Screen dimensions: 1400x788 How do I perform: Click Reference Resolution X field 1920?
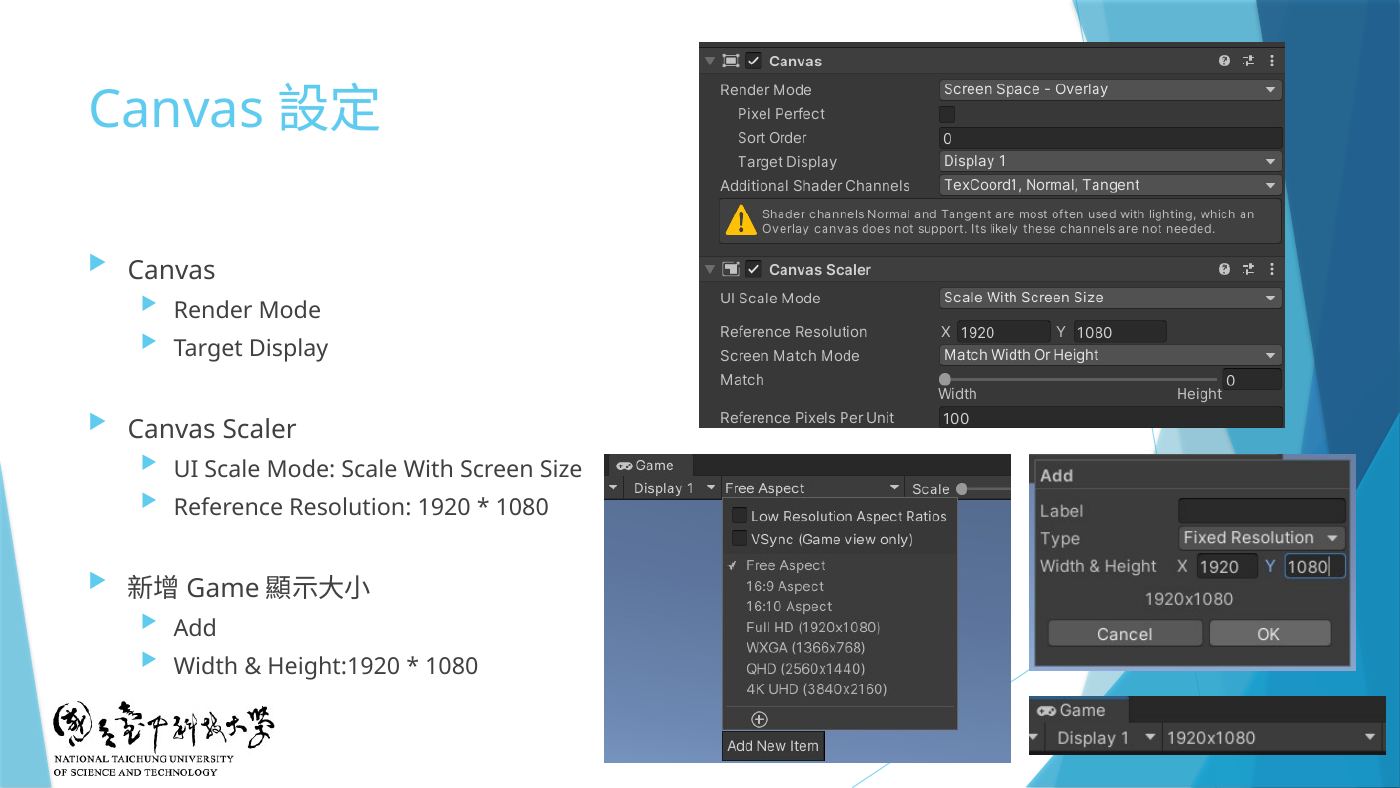(x=1003, y=332)
